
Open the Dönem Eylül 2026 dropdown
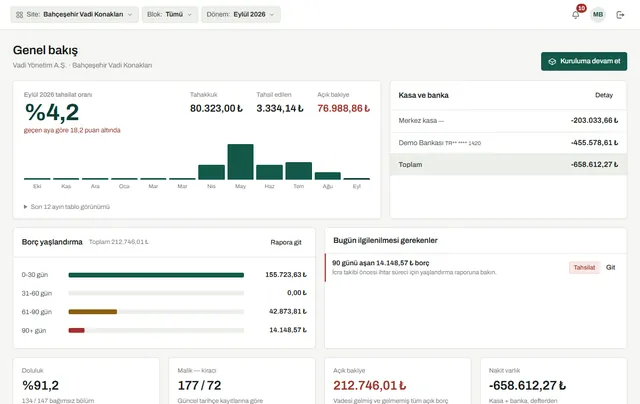[240, 14]
